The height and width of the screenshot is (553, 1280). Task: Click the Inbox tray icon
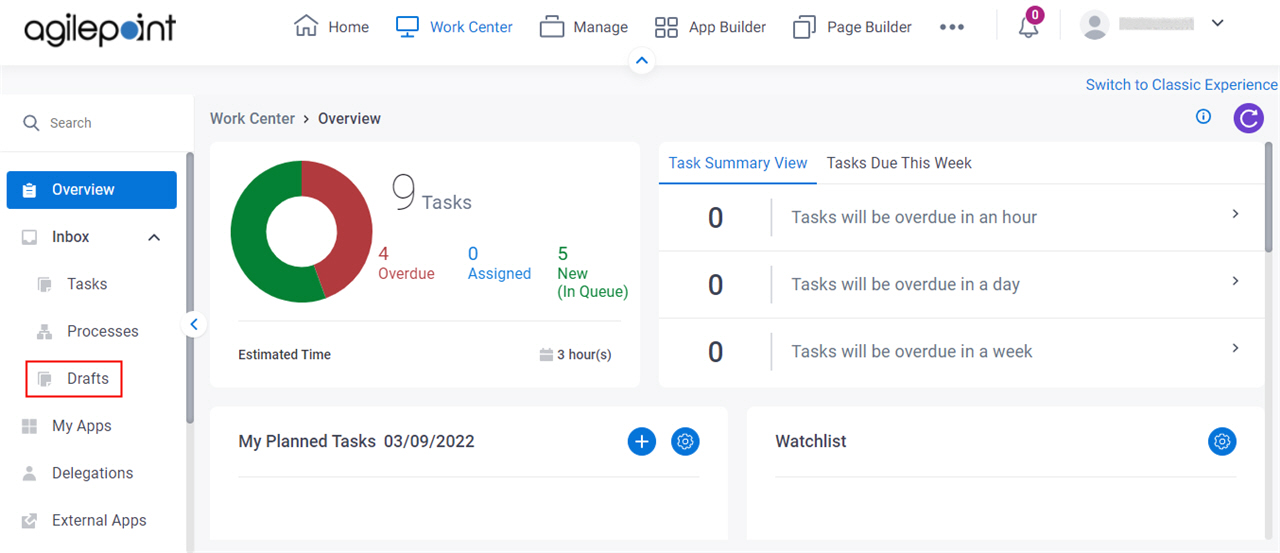tap(29, 237)
